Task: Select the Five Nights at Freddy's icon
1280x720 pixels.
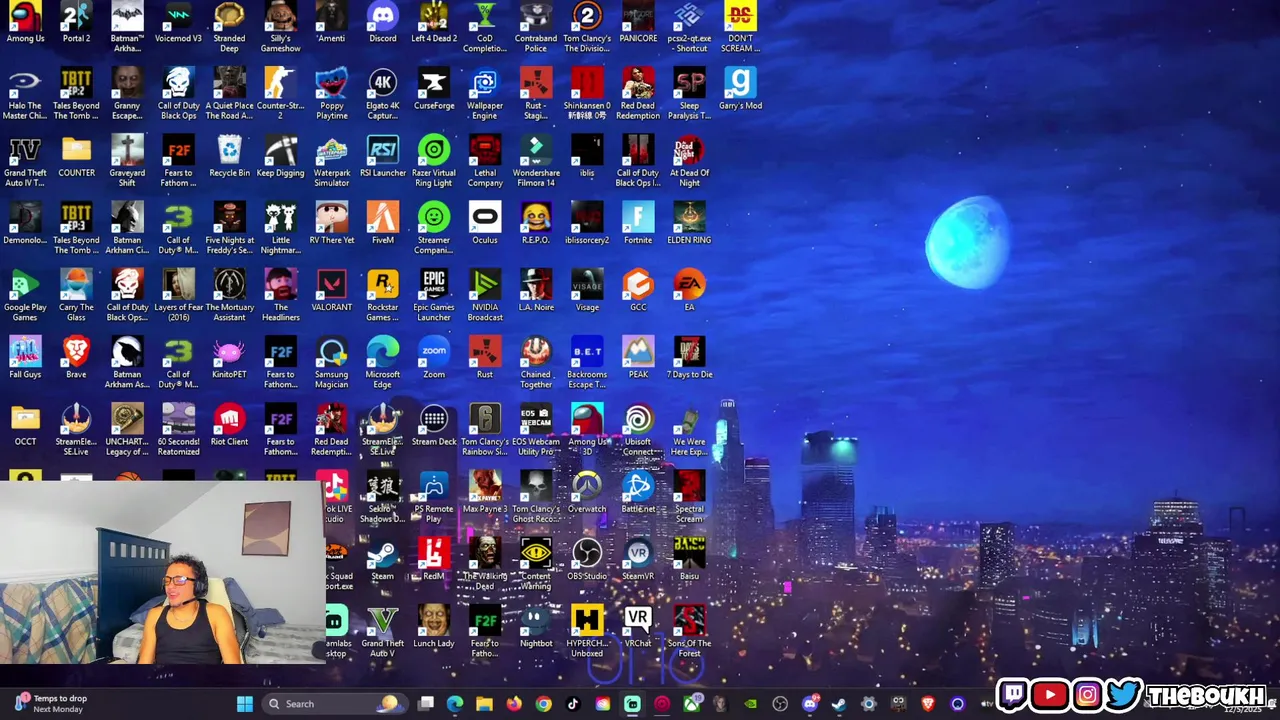Action: pos(229,227)
